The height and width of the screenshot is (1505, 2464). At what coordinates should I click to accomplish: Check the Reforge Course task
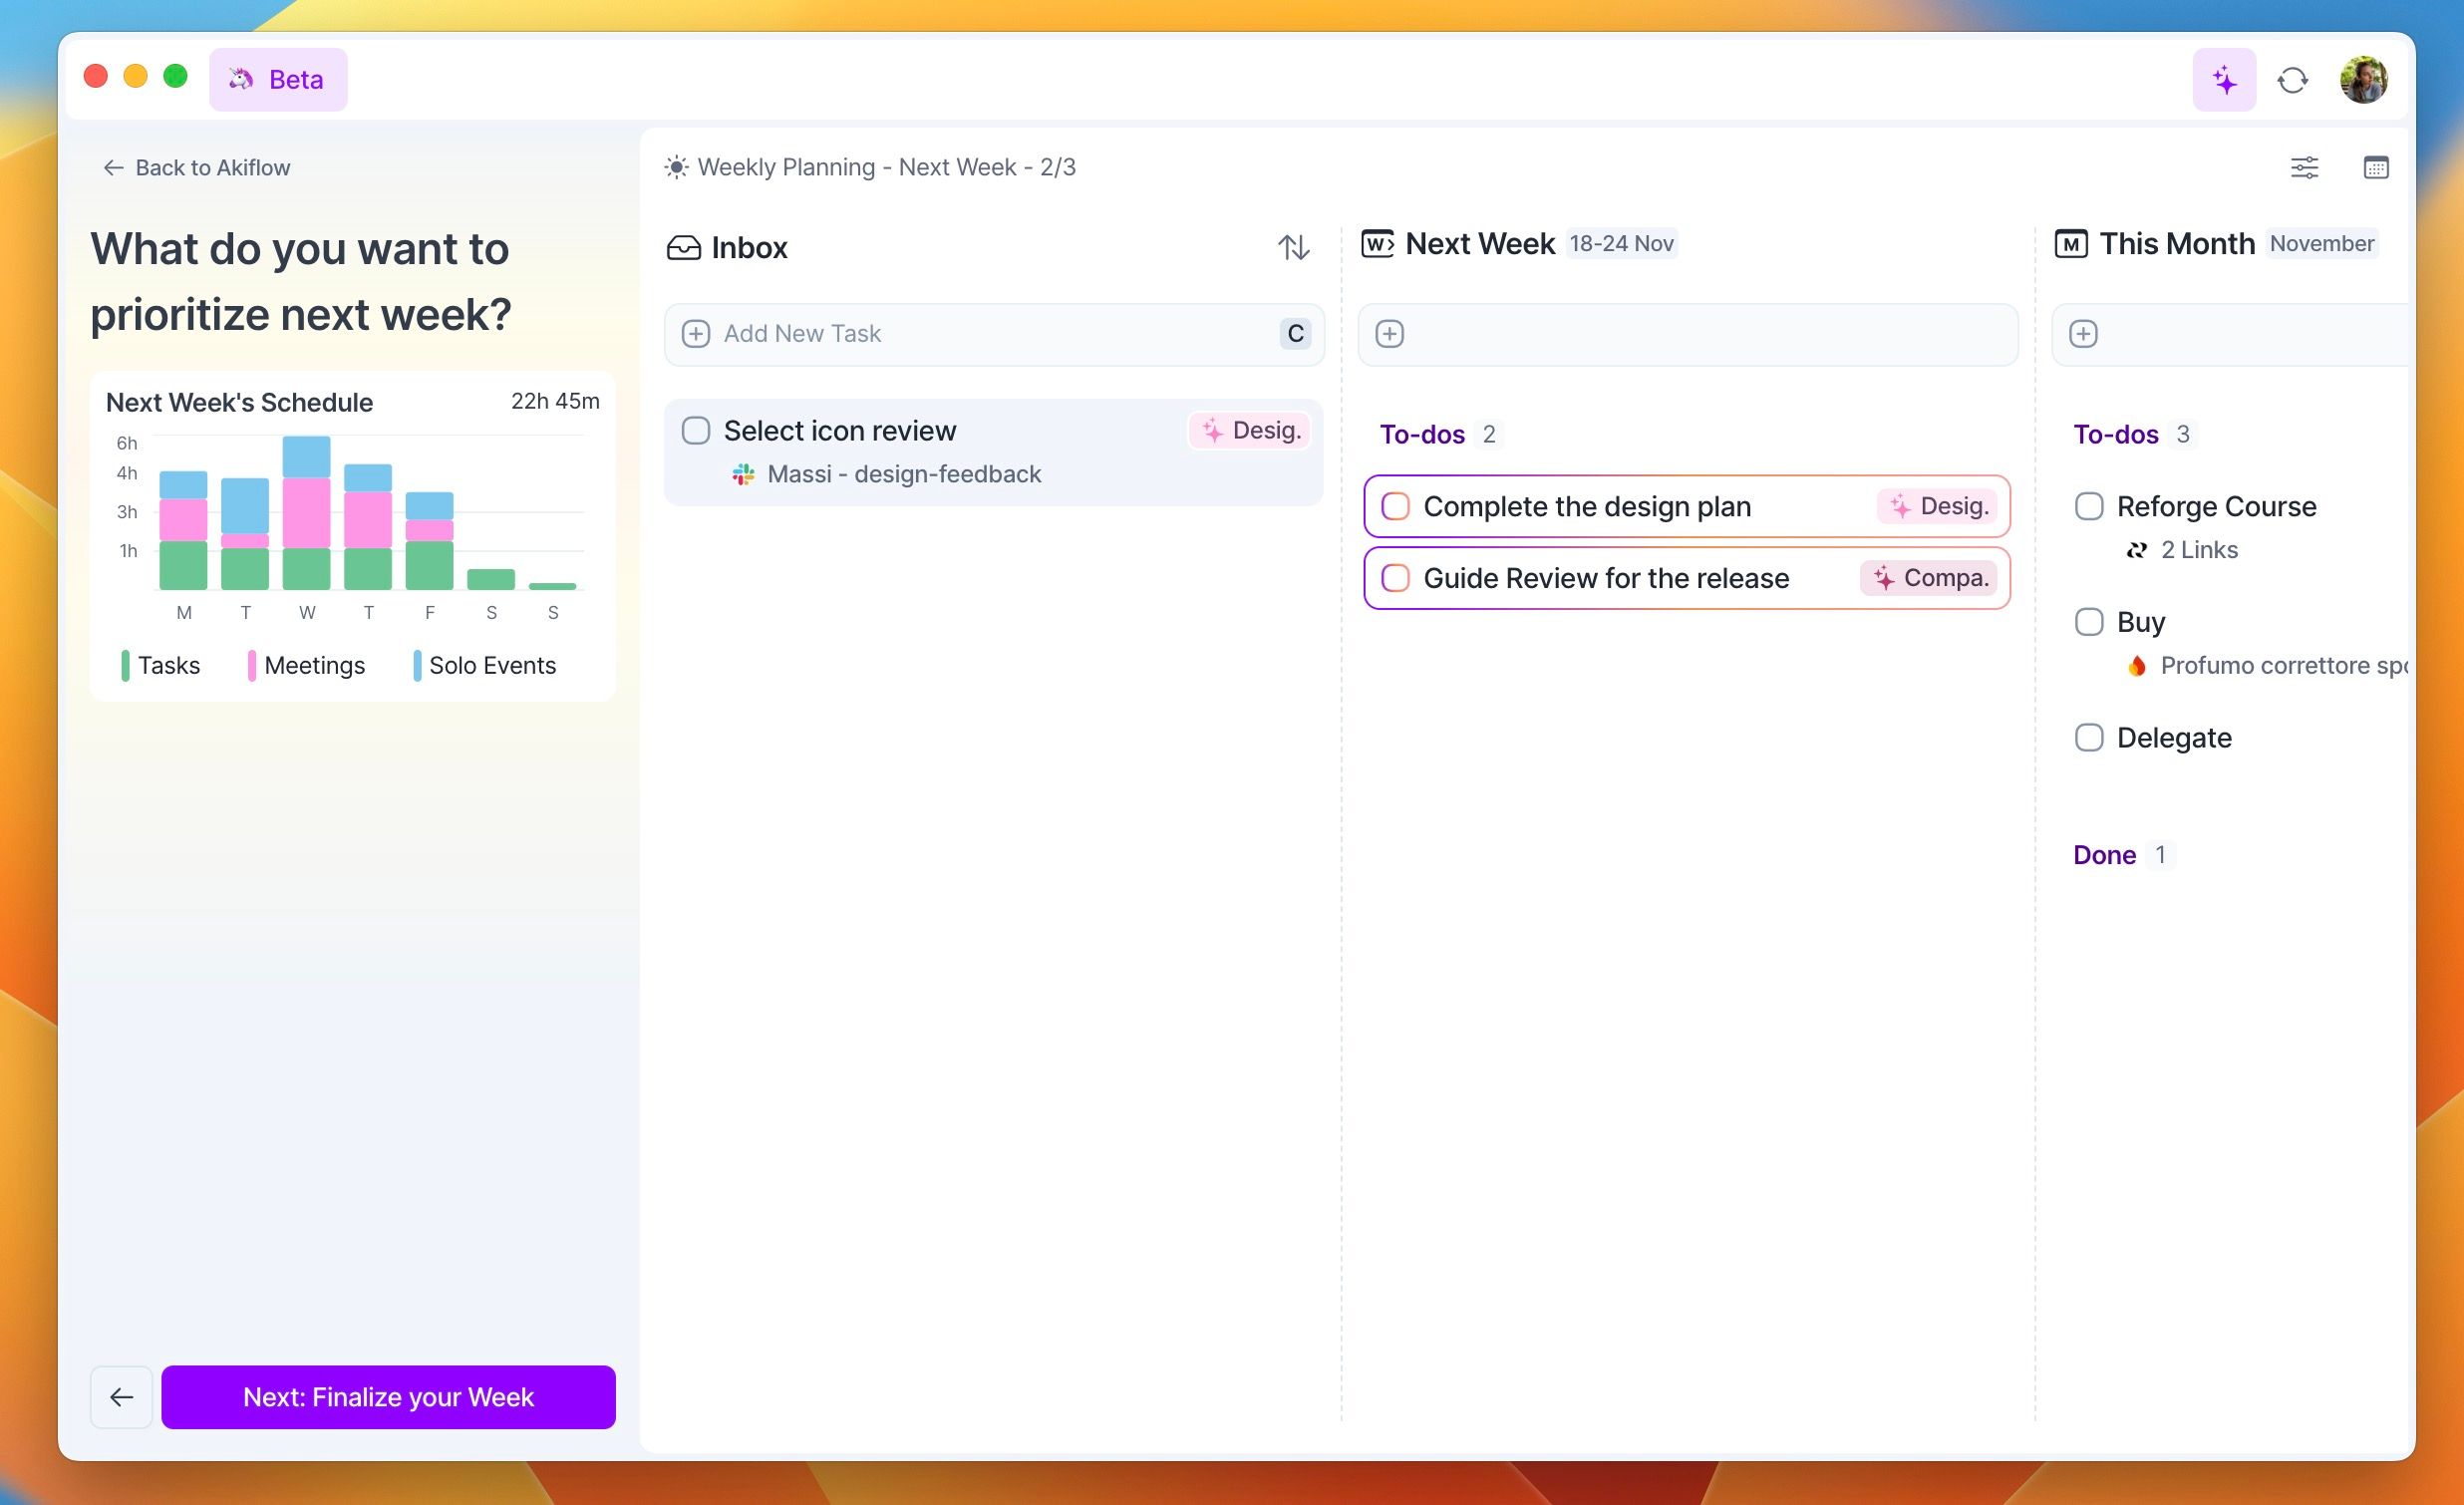[2088, 506]
